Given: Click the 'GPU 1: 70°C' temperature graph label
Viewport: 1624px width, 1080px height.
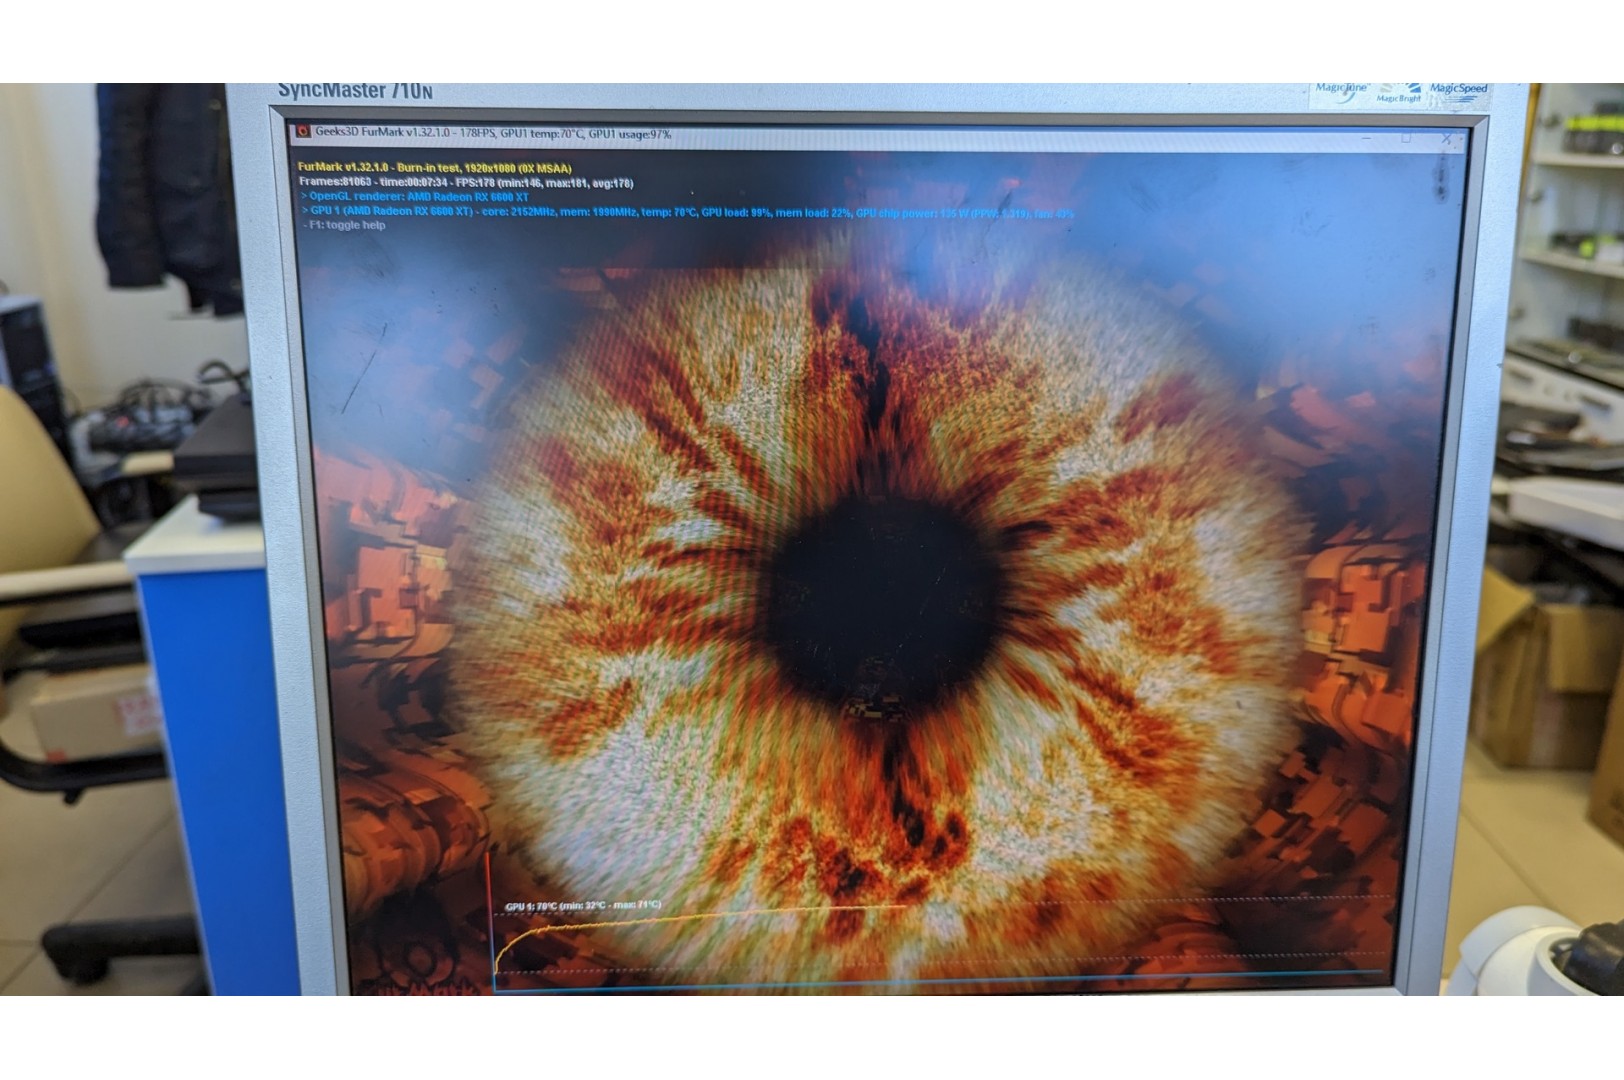Looking at the screenshot, I should click(583, 906).
